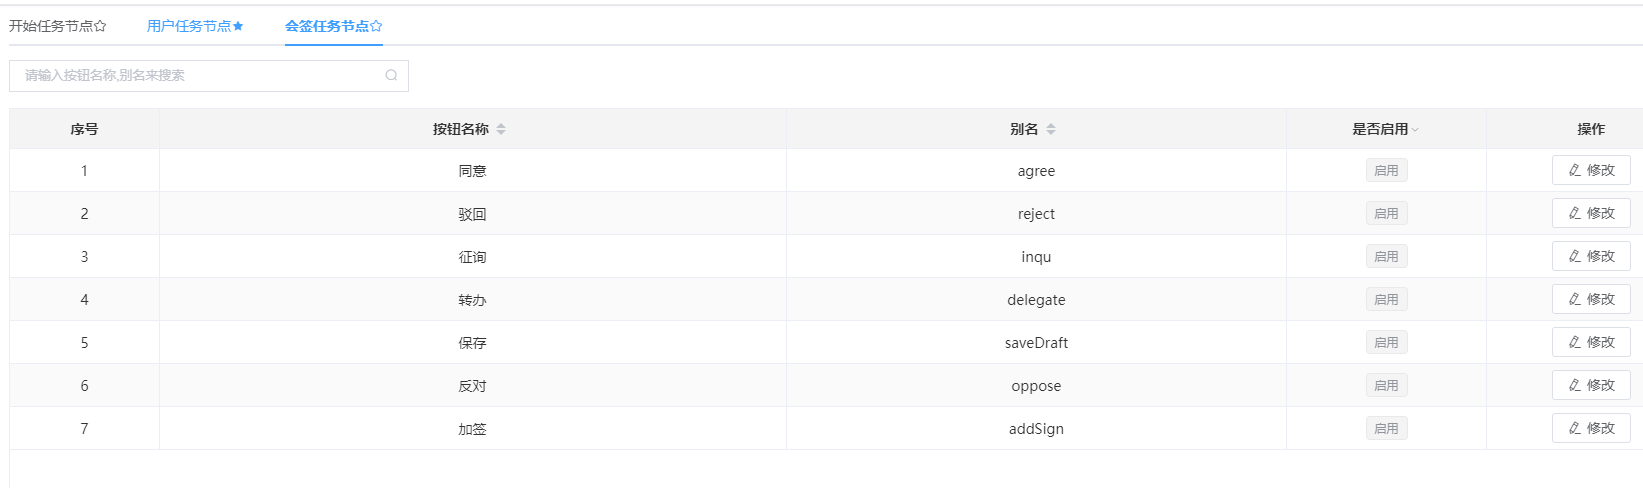Click the sort arrows beside 别名 header
Viewport: 1643px width, 488px height.
pos(1051,129)
